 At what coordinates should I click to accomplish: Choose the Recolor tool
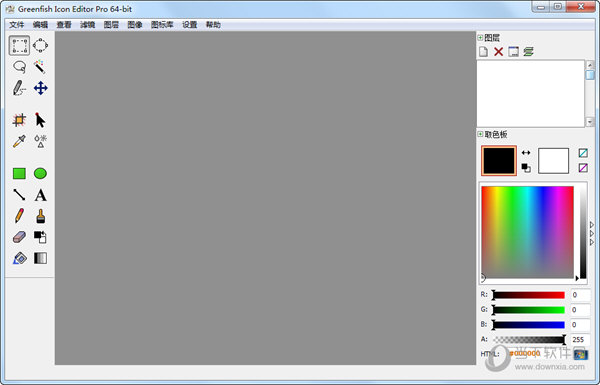pos(40,237)
